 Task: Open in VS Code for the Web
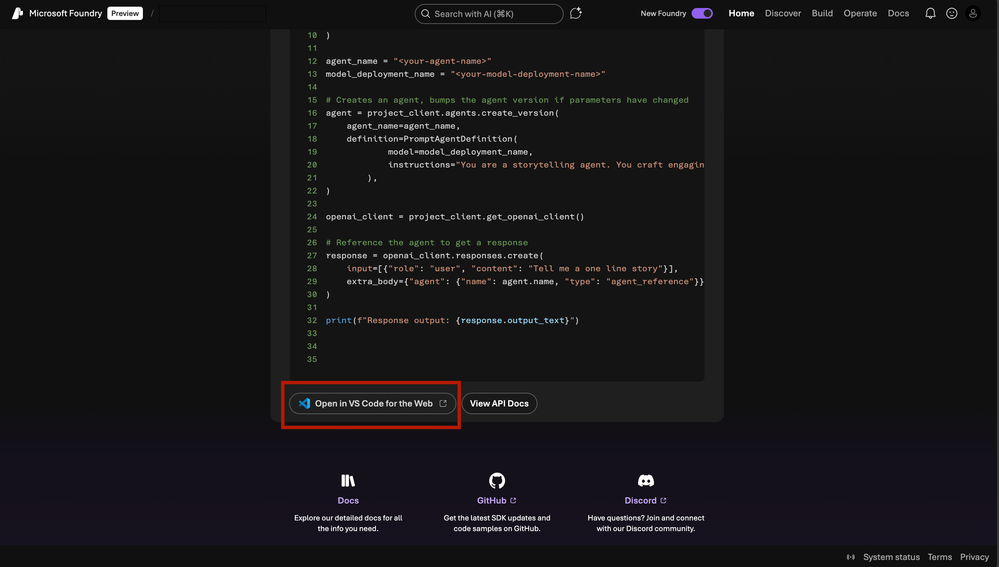pos(373,403)
